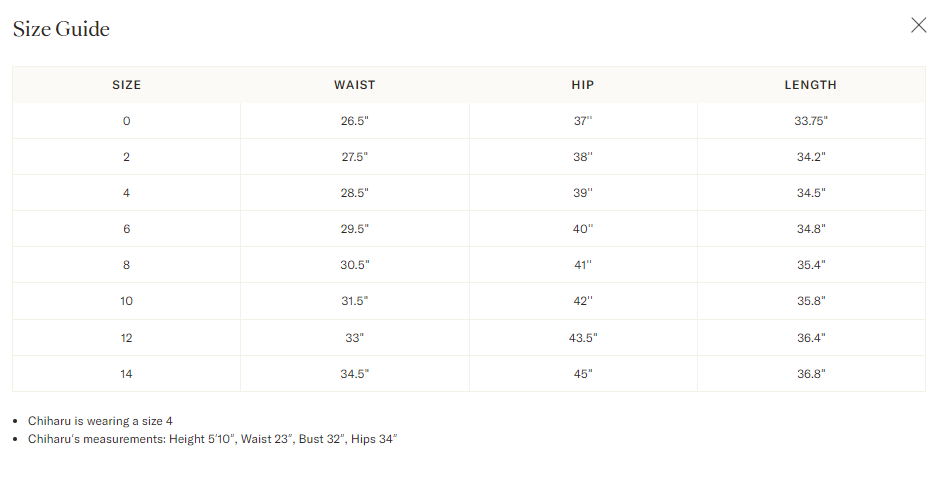The width and height of the screenshot is (942, 488).
Task: Click the size 10 row label
Action: pyautogui.click(x=126, y=301)
